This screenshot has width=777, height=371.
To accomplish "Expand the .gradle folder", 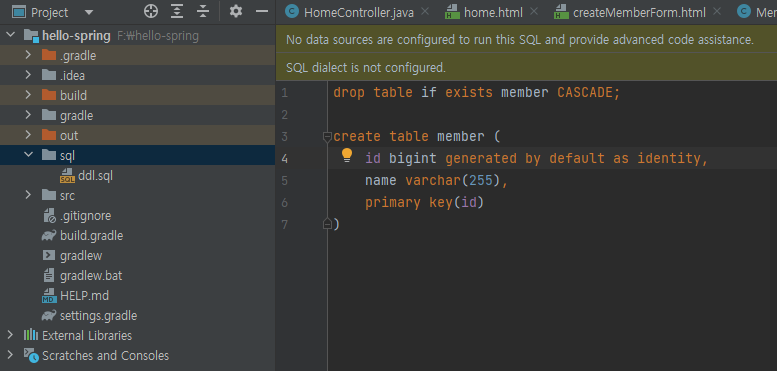I will click(x=28, y=55).
